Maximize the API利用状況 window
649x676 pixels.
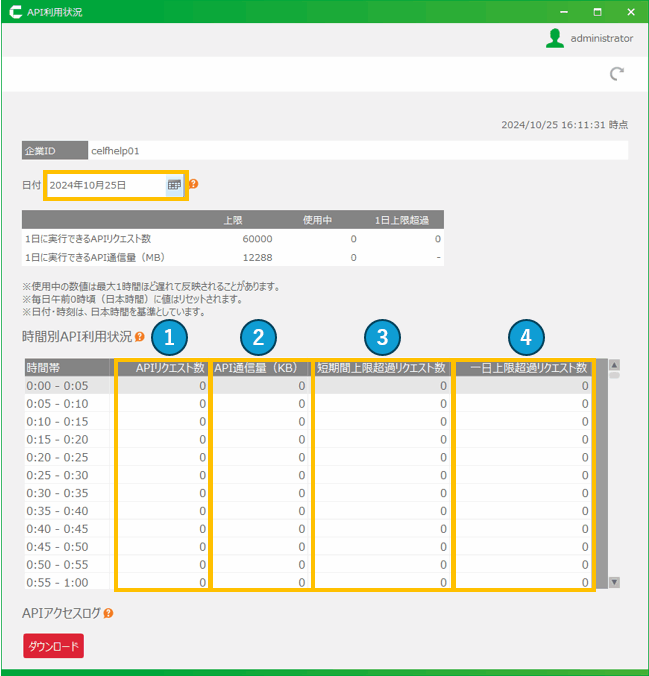[597, 12]
